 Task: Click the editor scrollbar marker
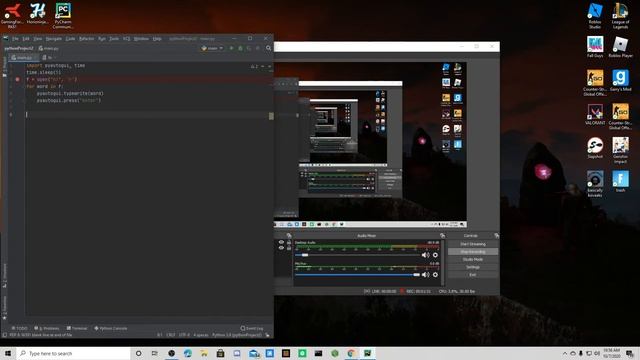271,116
